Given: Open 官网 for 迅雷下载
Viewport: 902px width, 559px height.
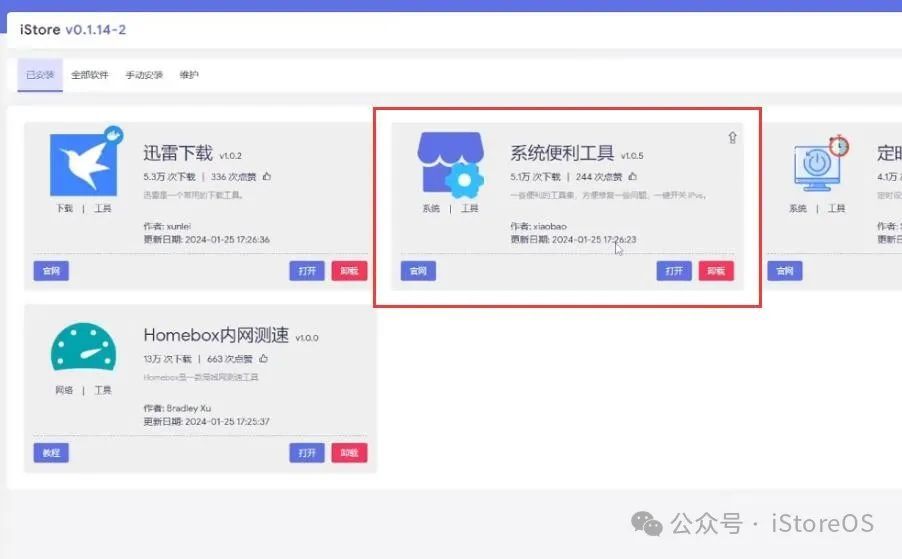Looking at the screenshot, I should pyautogui.click(x=51, y=271).
